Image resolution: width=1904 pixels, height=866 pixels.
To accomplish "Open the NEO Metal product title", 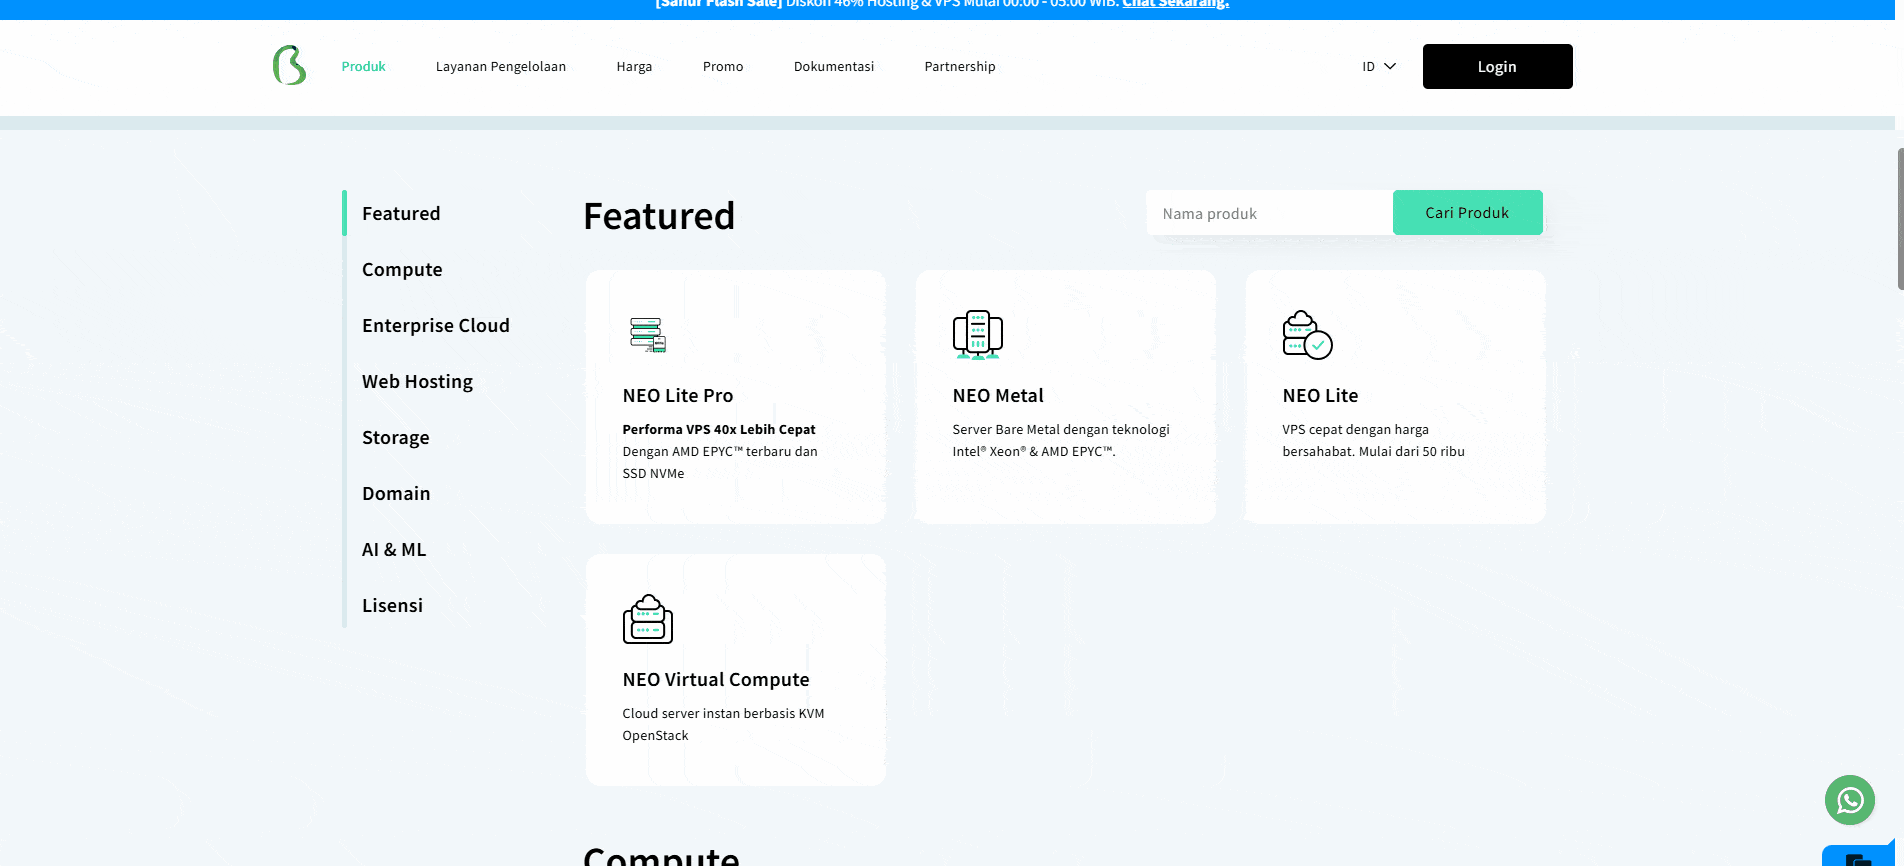I will [997, 396].
